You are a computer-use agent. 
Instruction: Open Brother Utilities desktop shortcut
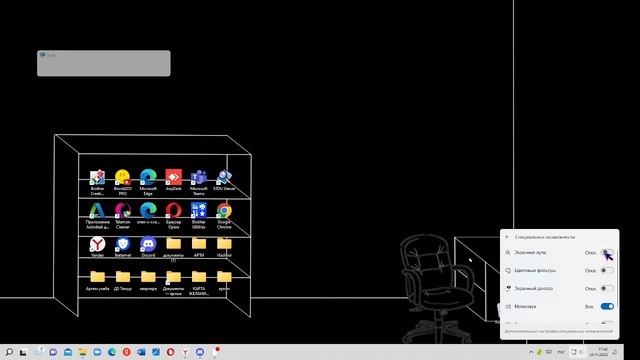199,216
